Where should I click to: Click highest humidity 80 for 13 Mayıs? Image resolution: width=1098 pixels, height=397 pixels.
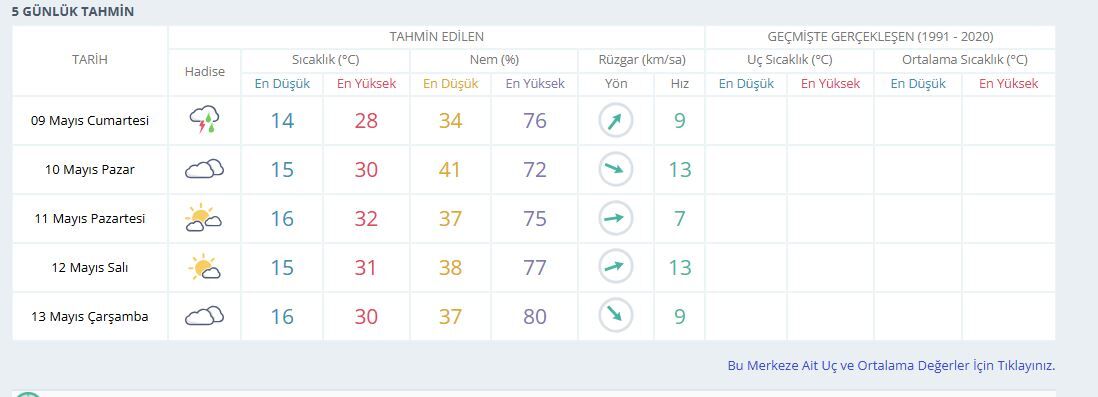click(534, 316)
